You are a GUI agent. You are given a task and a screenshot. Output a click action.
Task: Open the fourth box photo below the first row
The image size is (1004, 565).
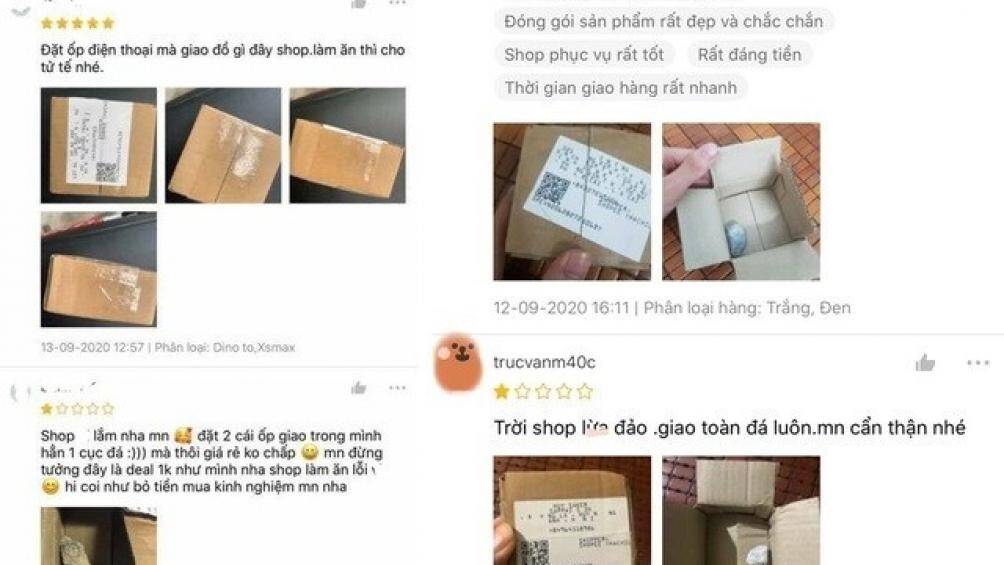point(99,270)
